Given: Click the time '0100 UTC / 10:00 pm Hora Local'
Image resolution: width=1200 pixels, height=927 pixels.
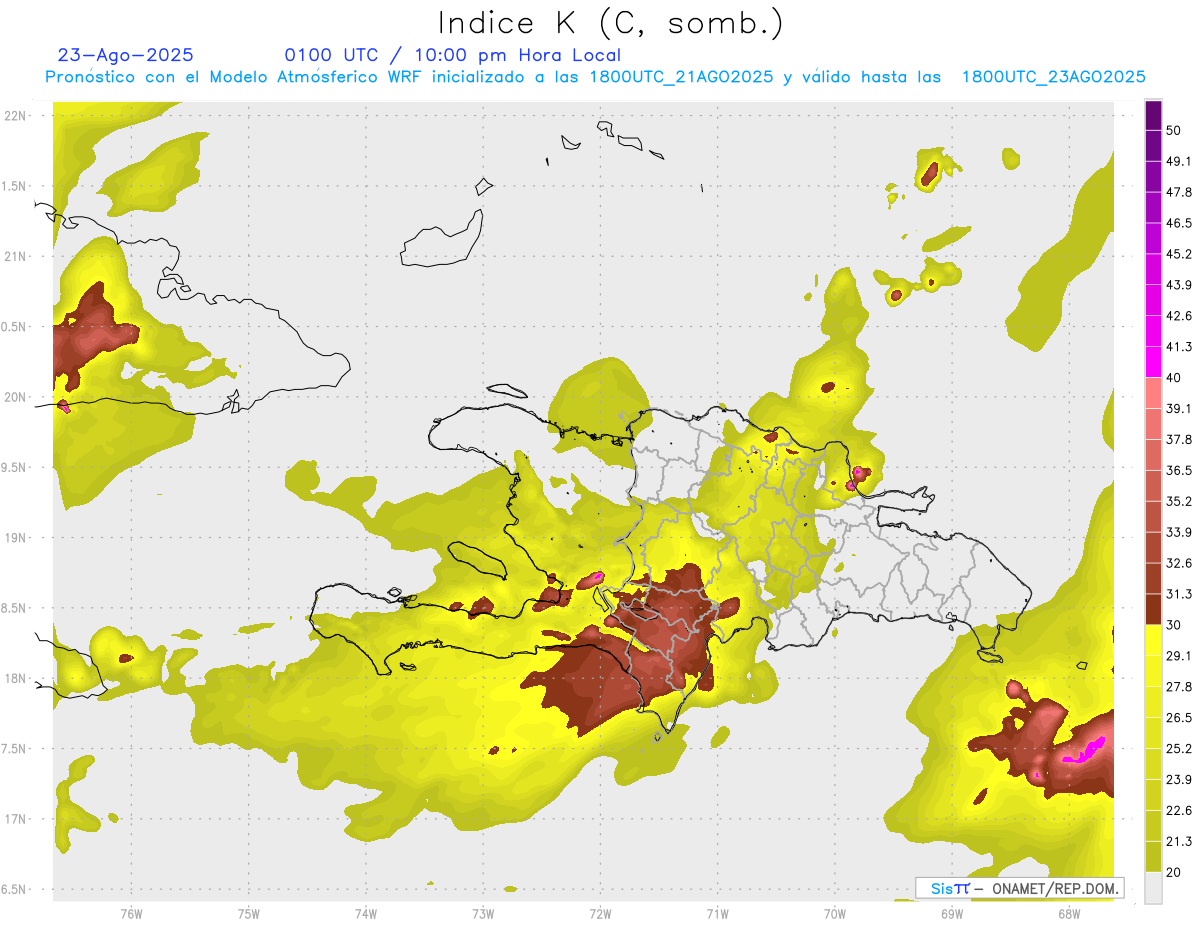Looking at the screenshot, I should point(452,56).
